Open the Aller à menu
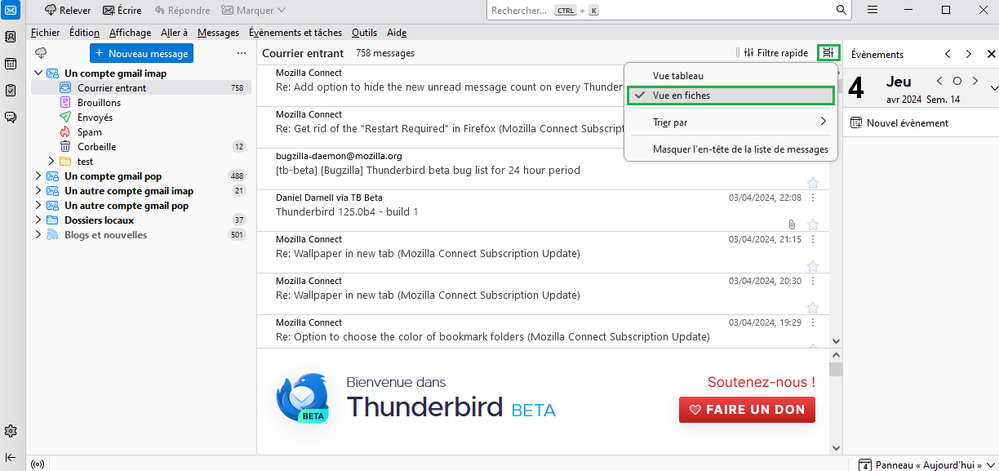The width and height of the screenshot is (999, 471). [174, 33]
